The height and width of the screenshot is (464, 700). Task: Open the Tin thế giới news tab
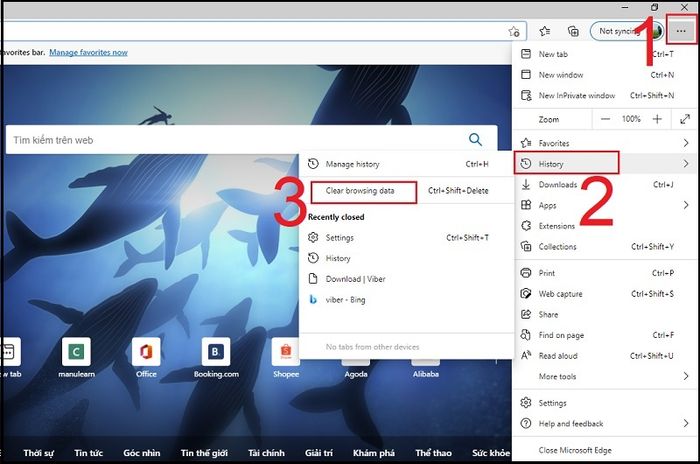pyautogui.click(x=204, y=453)
